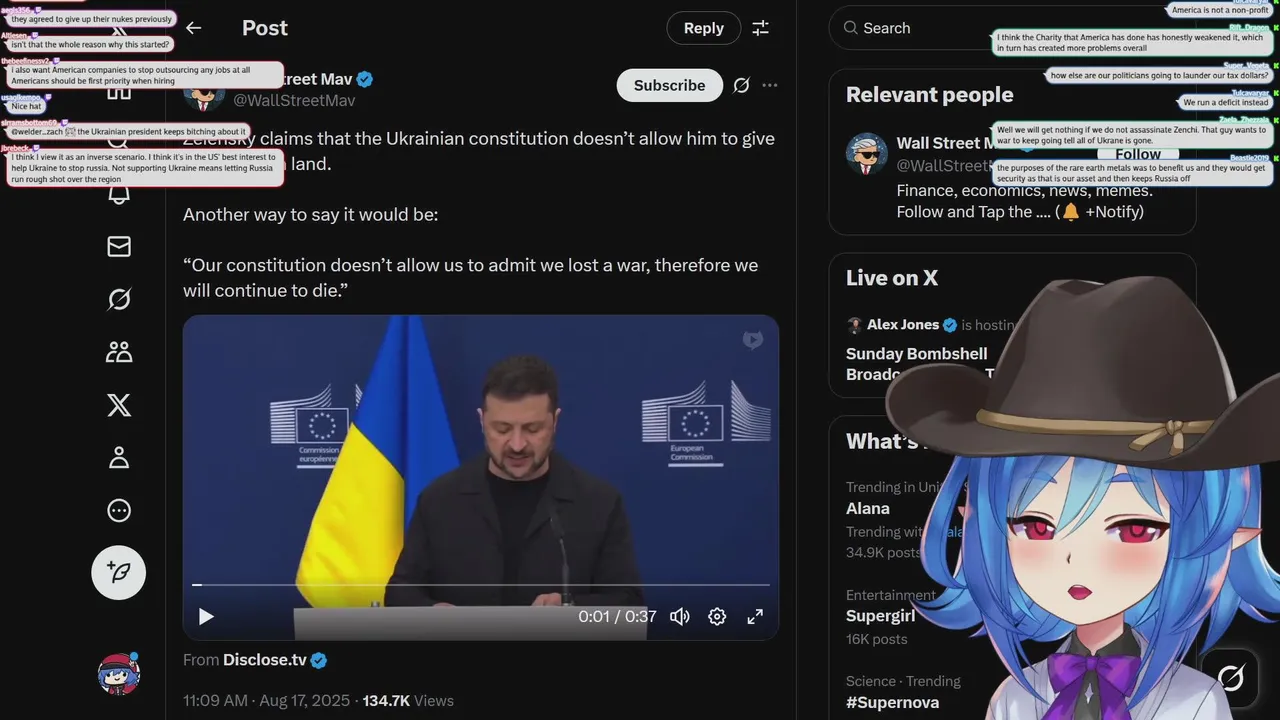Open Communities people icon in sidebar

[119, 352]
